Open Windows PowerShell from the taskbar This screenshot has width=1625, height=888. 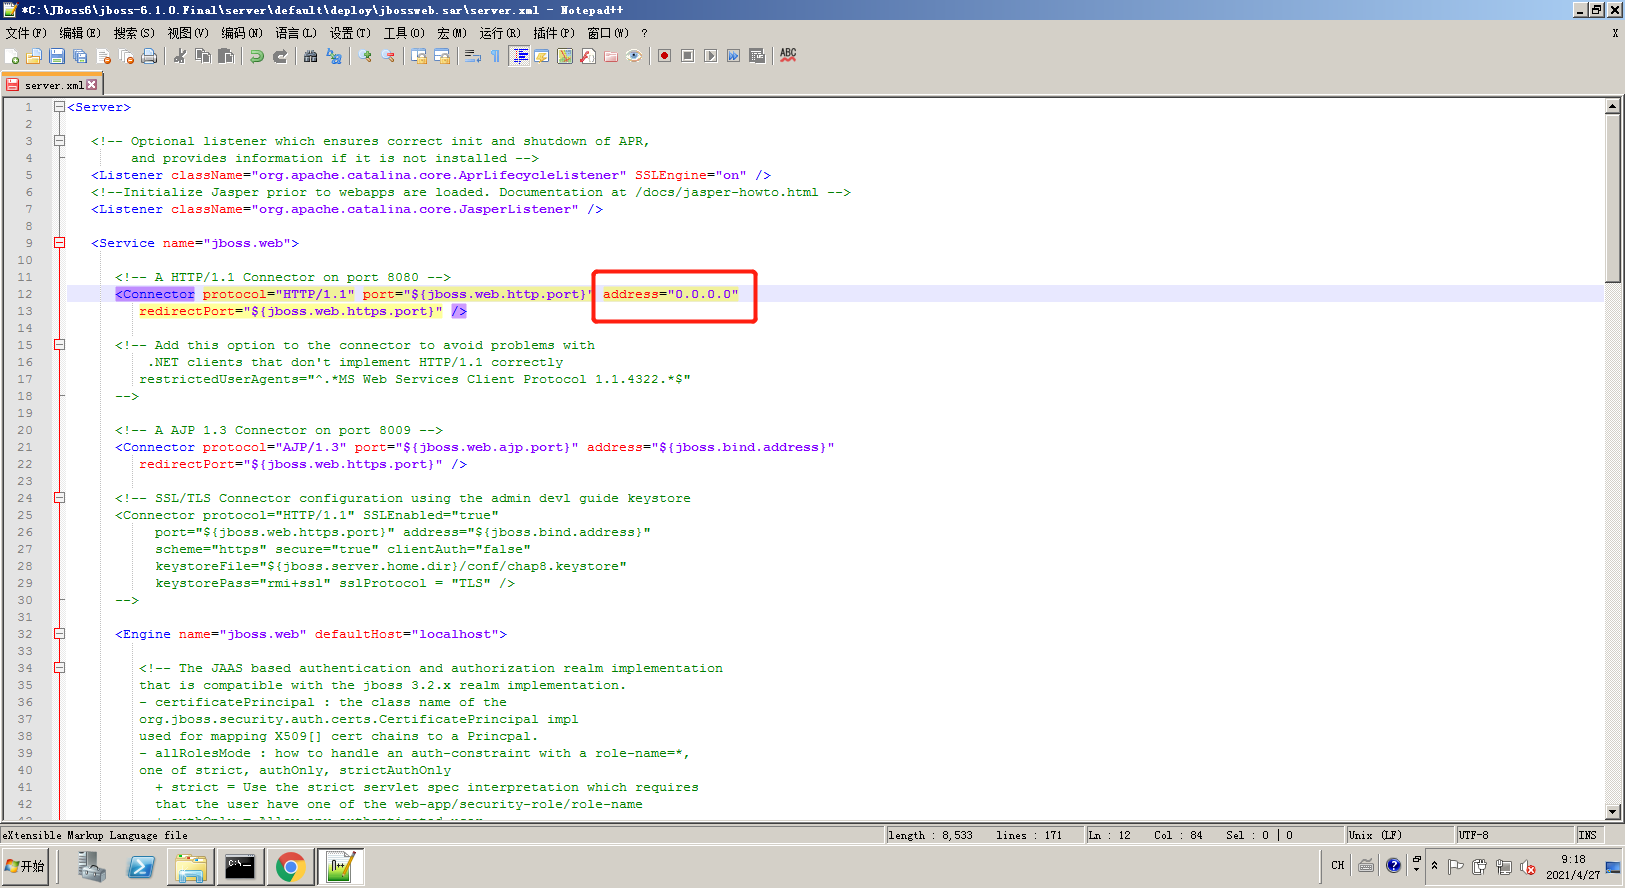point(141,867)
